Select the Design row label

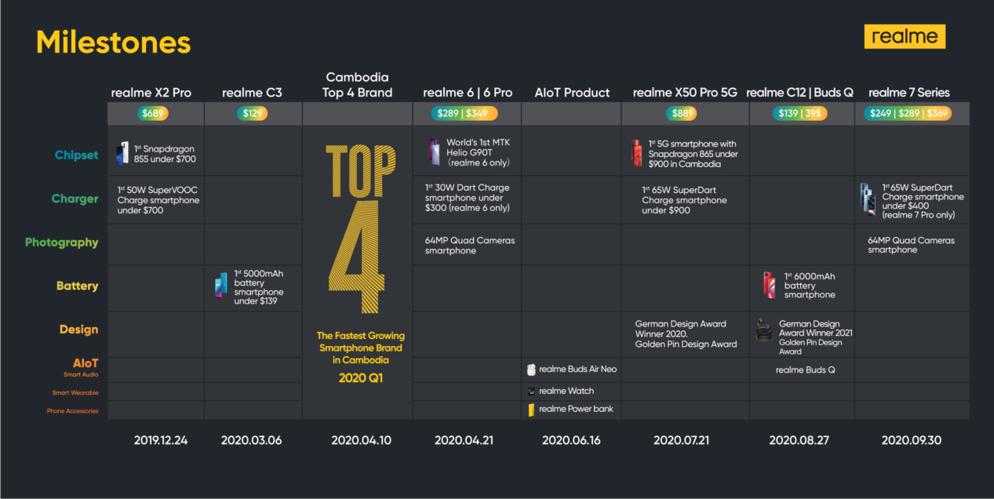click(79, 330)
